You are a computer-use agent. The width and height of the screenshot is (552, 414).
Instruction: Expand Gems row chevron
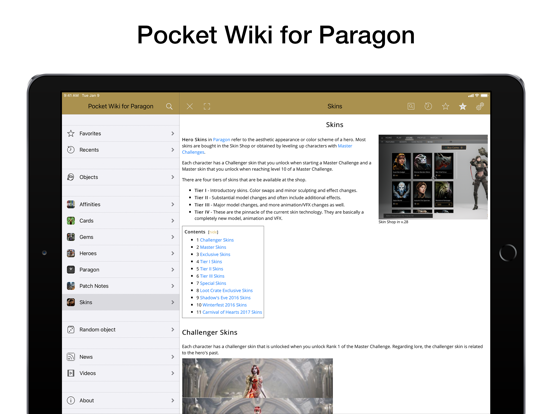(172, 237)
